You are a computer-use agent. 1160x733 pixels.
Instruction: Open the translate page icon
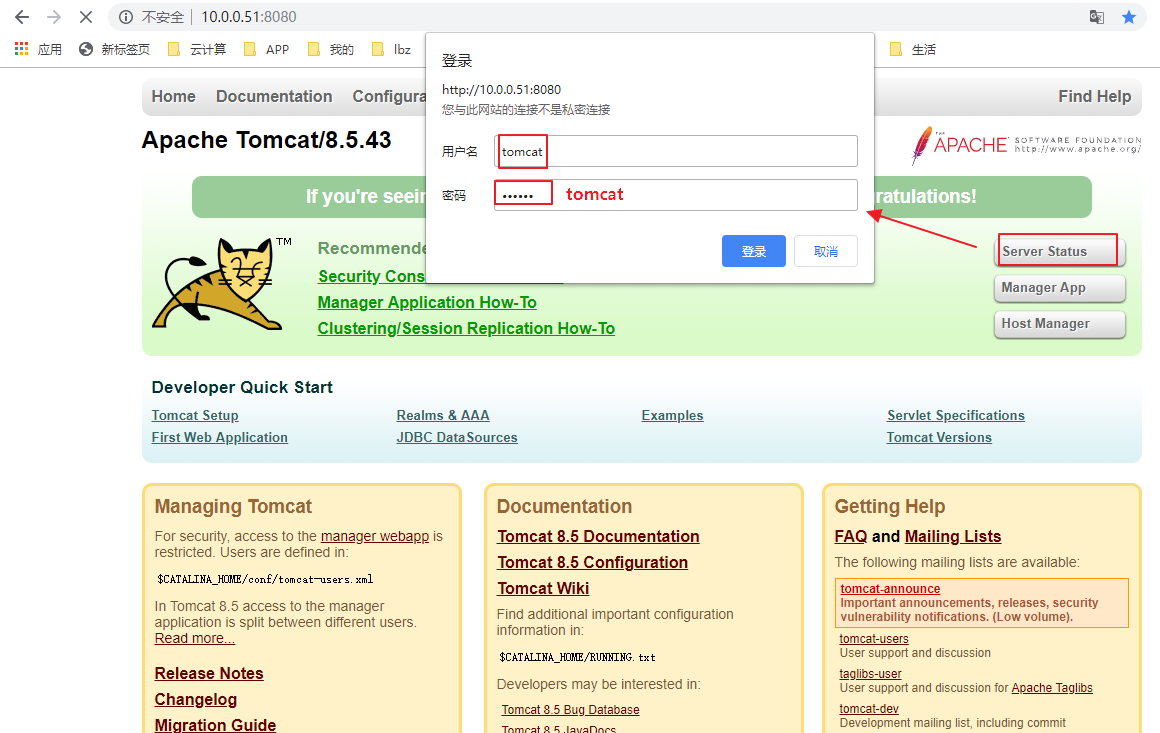pos(1097,17)
